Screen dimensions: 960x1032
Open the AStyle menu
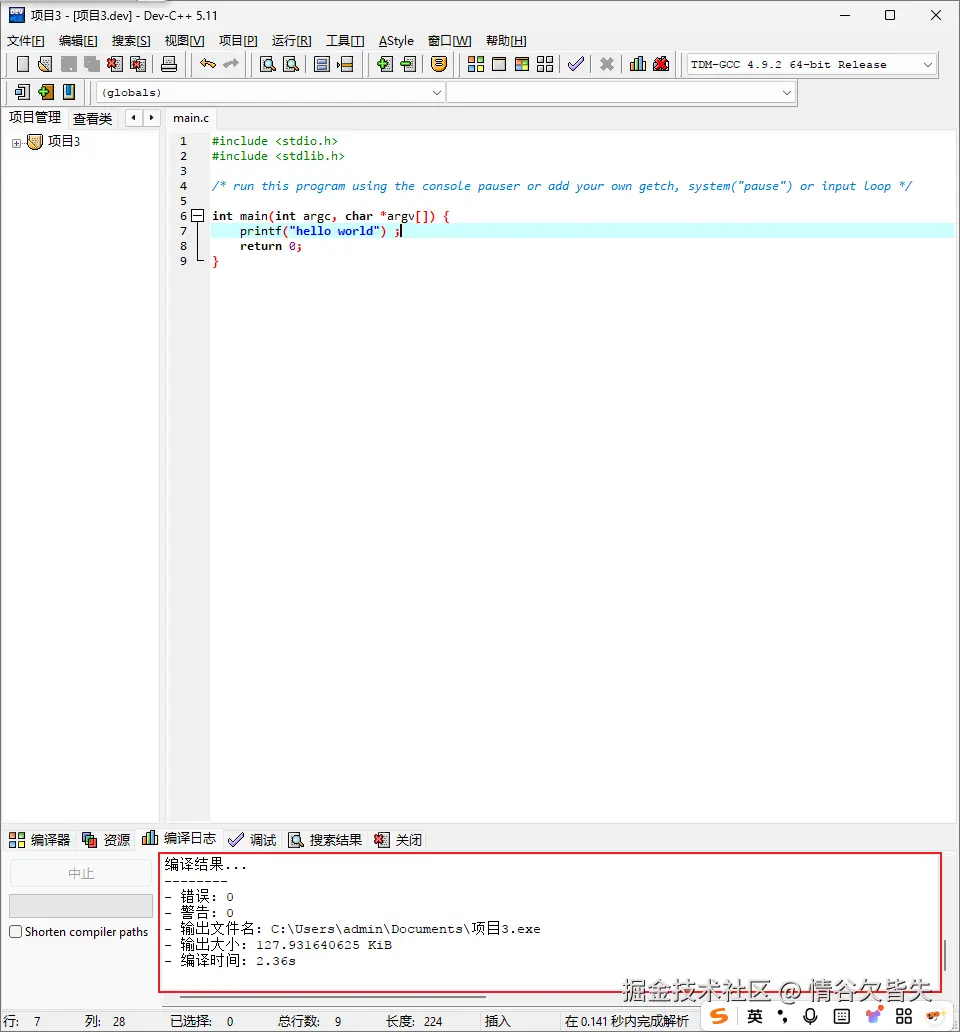click(x=396, y=41)
